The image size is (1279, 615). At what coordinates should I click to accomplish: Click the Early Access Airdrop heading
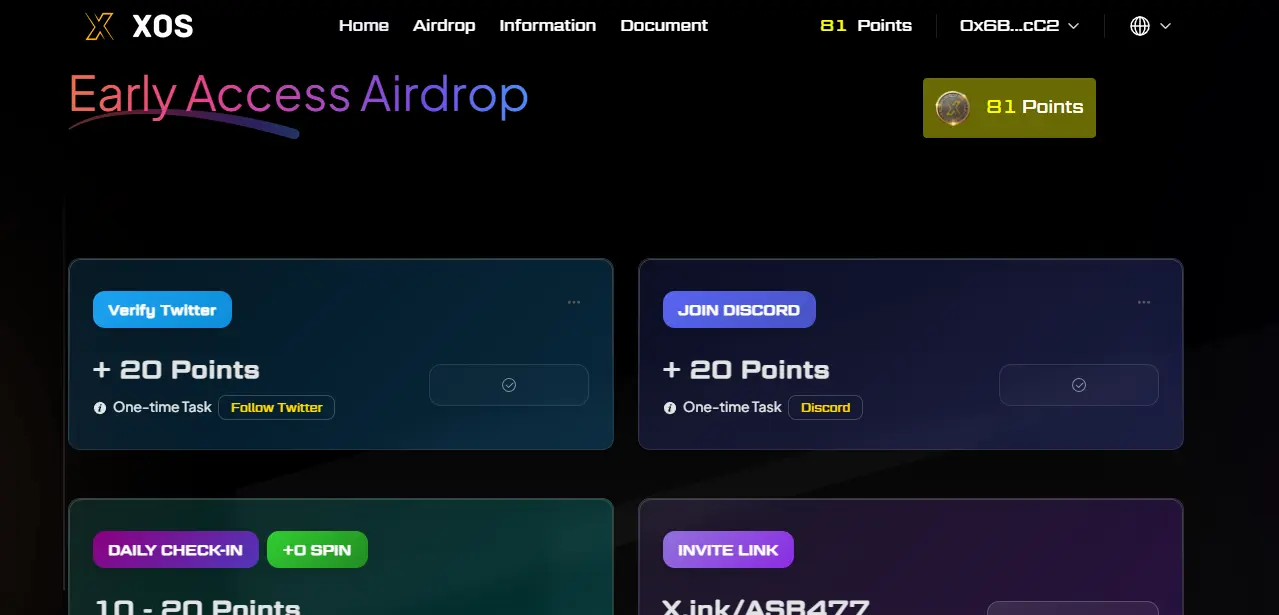pyautogui.click(x=298, y=95)
